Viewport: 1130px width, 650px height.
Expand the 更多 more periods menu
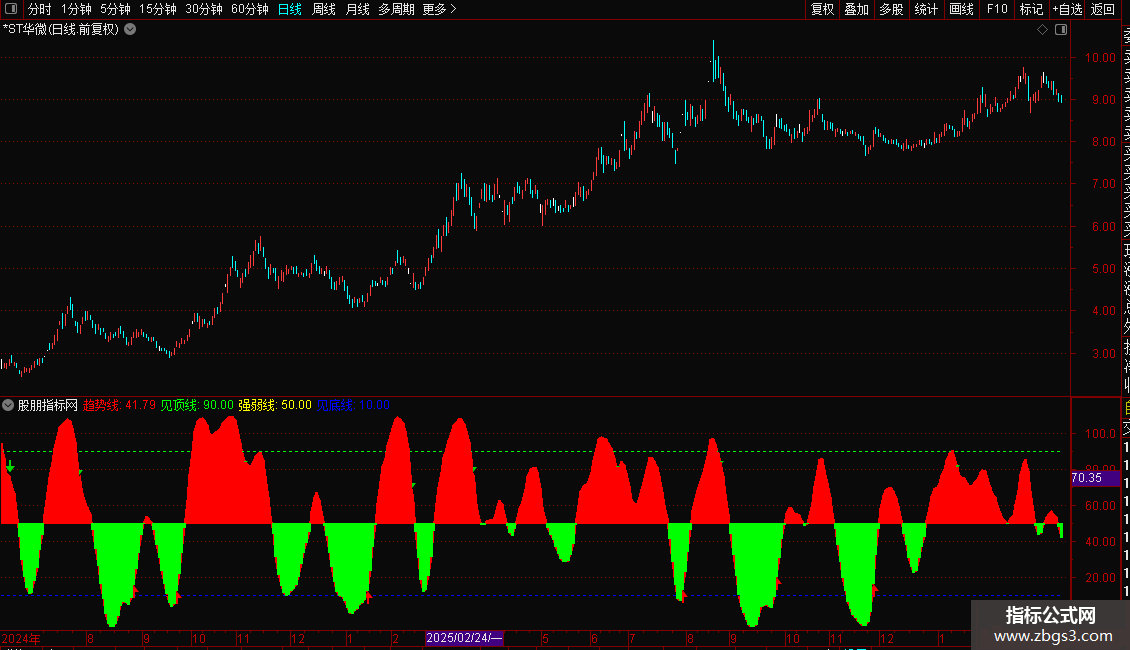pyautogui.click(x=440, y=9)
